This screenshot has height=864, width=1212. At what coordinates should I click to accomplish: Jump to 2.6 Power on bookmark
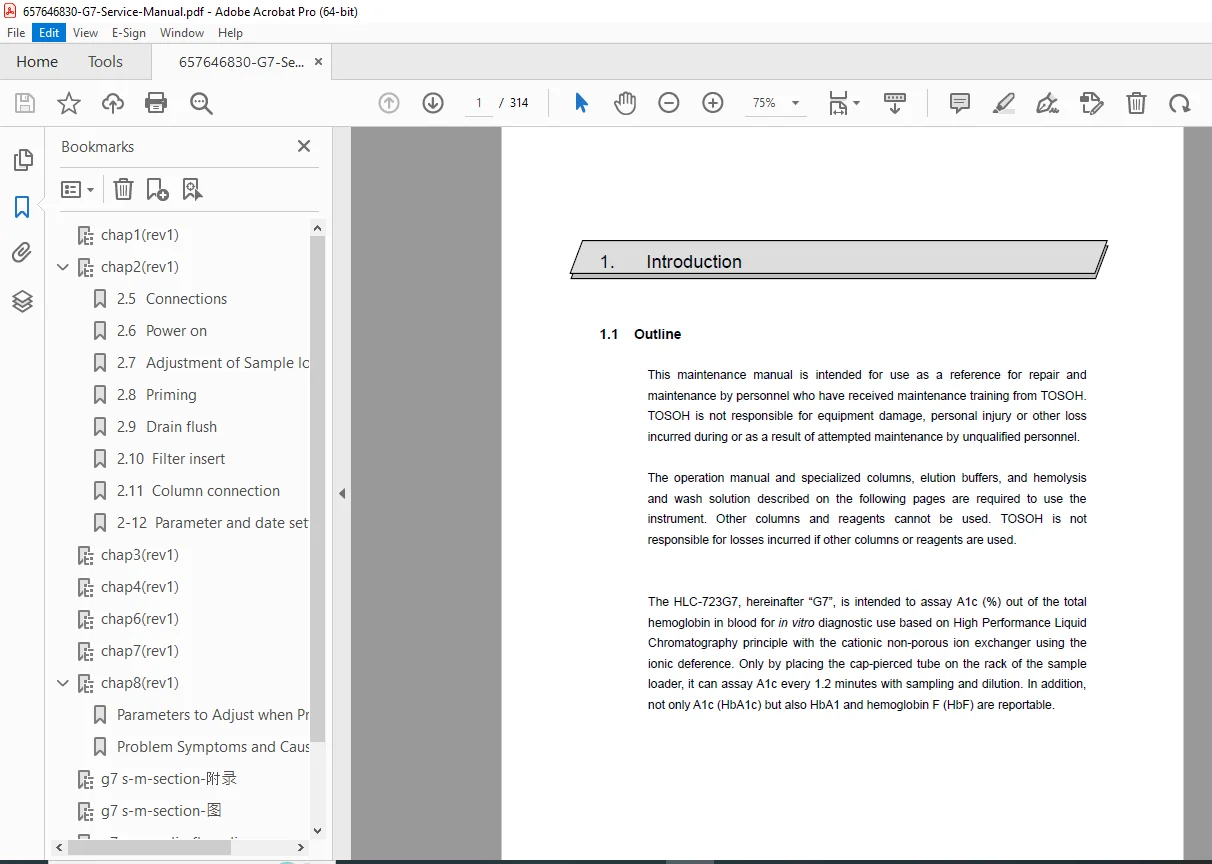pyautogui.click(x=162, y=331)
